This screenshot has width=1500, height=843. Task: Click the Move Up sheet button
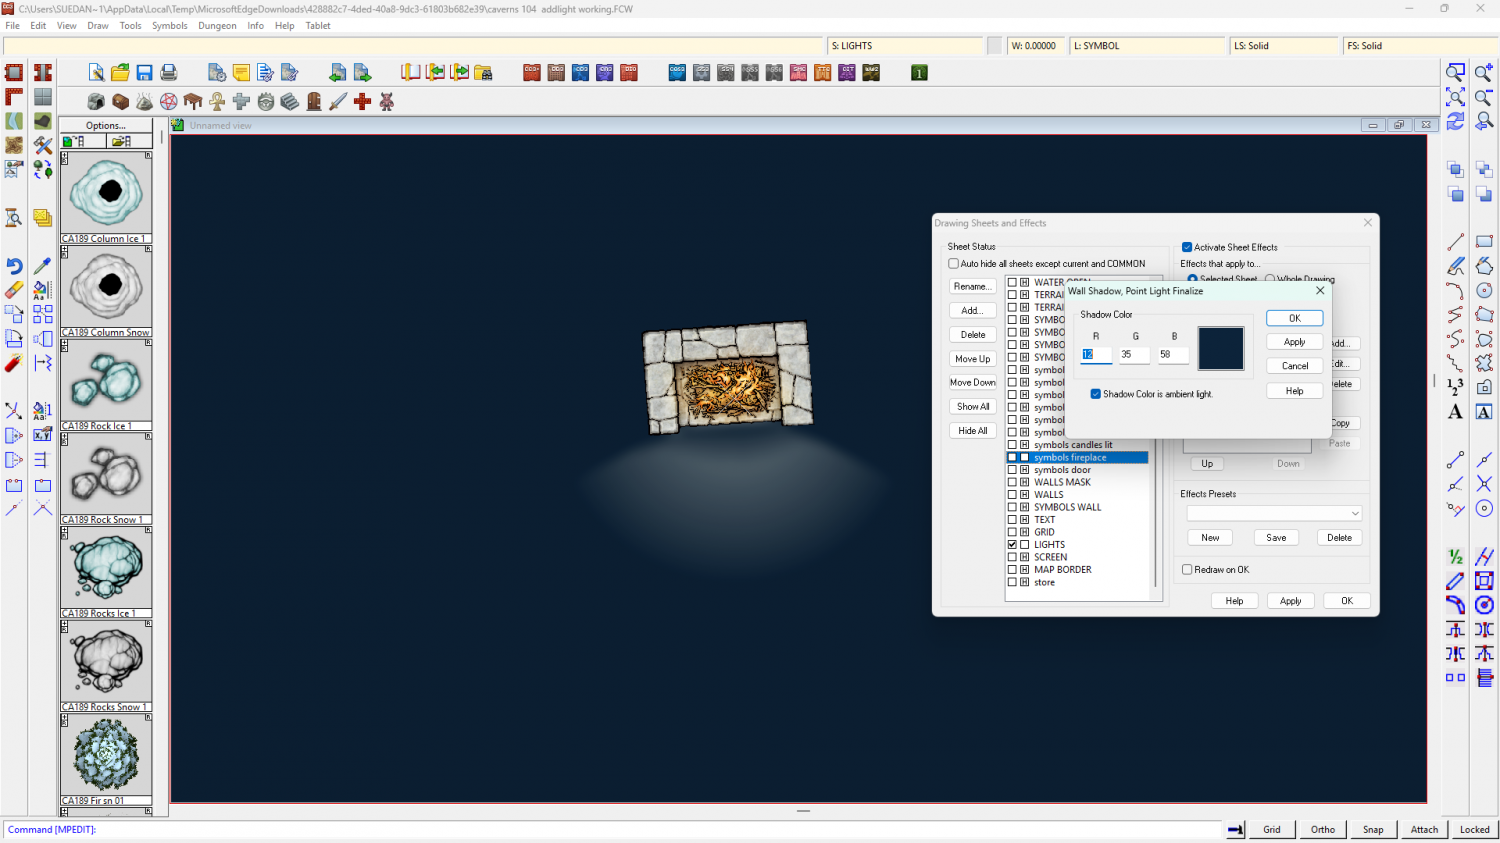tap(972, 359)
